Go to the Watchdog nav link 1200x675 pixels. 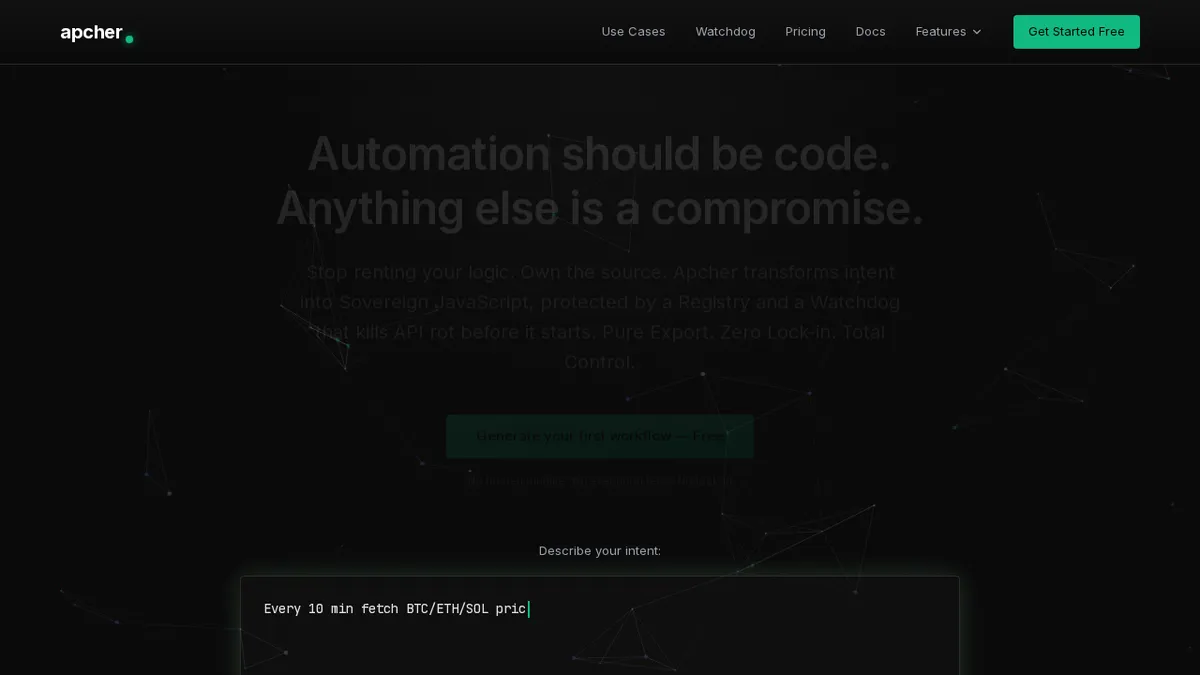tap(725, 32)
